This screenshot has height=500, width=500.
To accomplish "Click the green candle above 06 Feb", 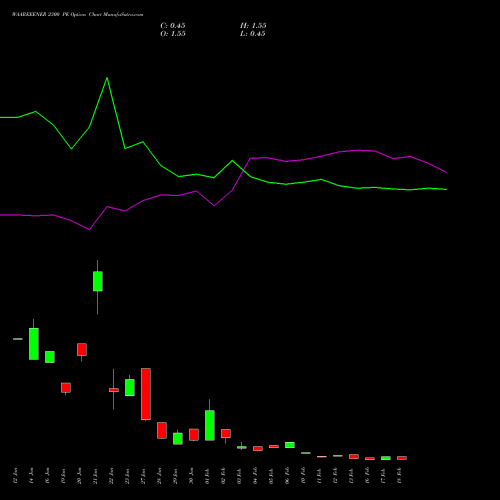I will pyautogui.click(x=290, y=445).
